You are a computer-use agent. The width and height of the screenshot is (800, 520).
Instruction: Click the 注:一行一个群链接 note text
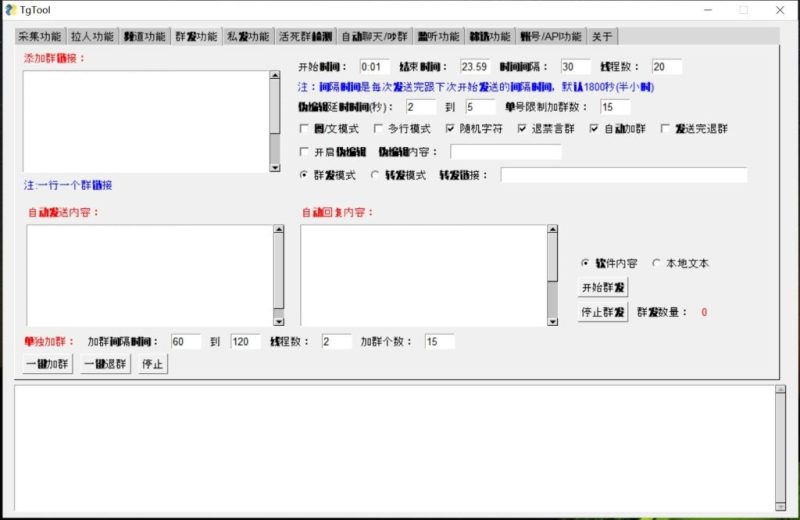tap(68, 185)
